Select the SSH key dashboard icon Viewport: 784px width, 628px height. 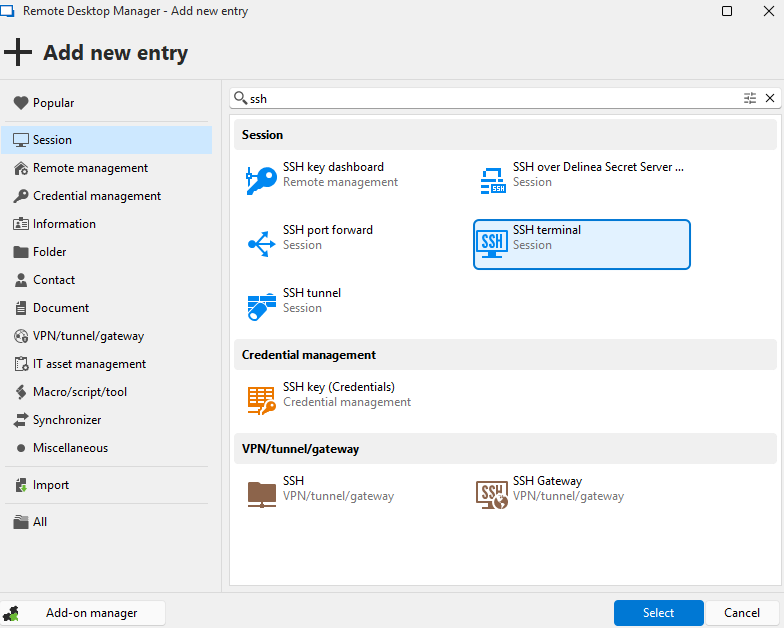[x=262, y=180]
